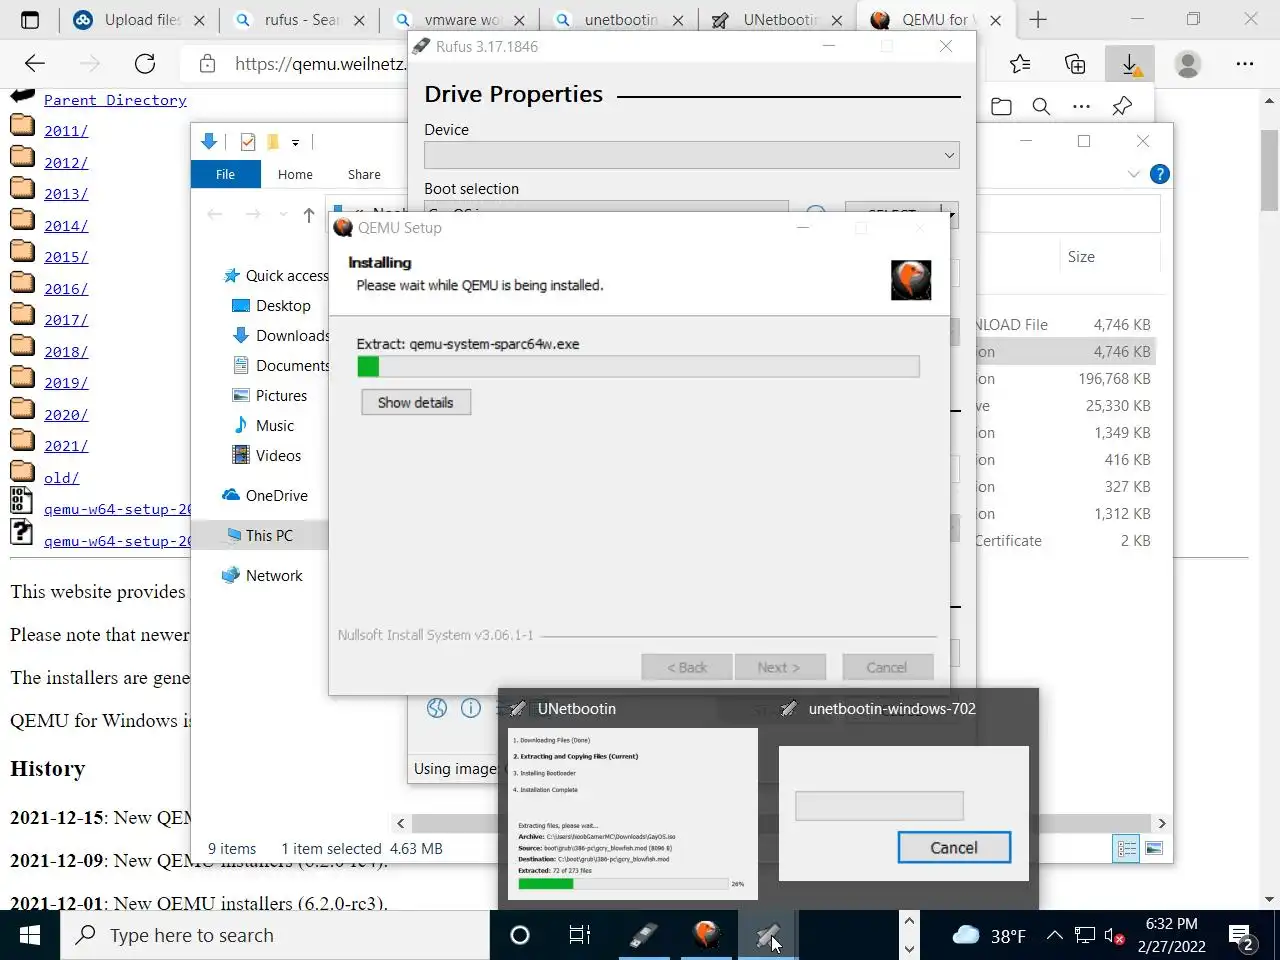
Task: Click UNetbootin preview extraction progress bar
Action: pos(623,883)
